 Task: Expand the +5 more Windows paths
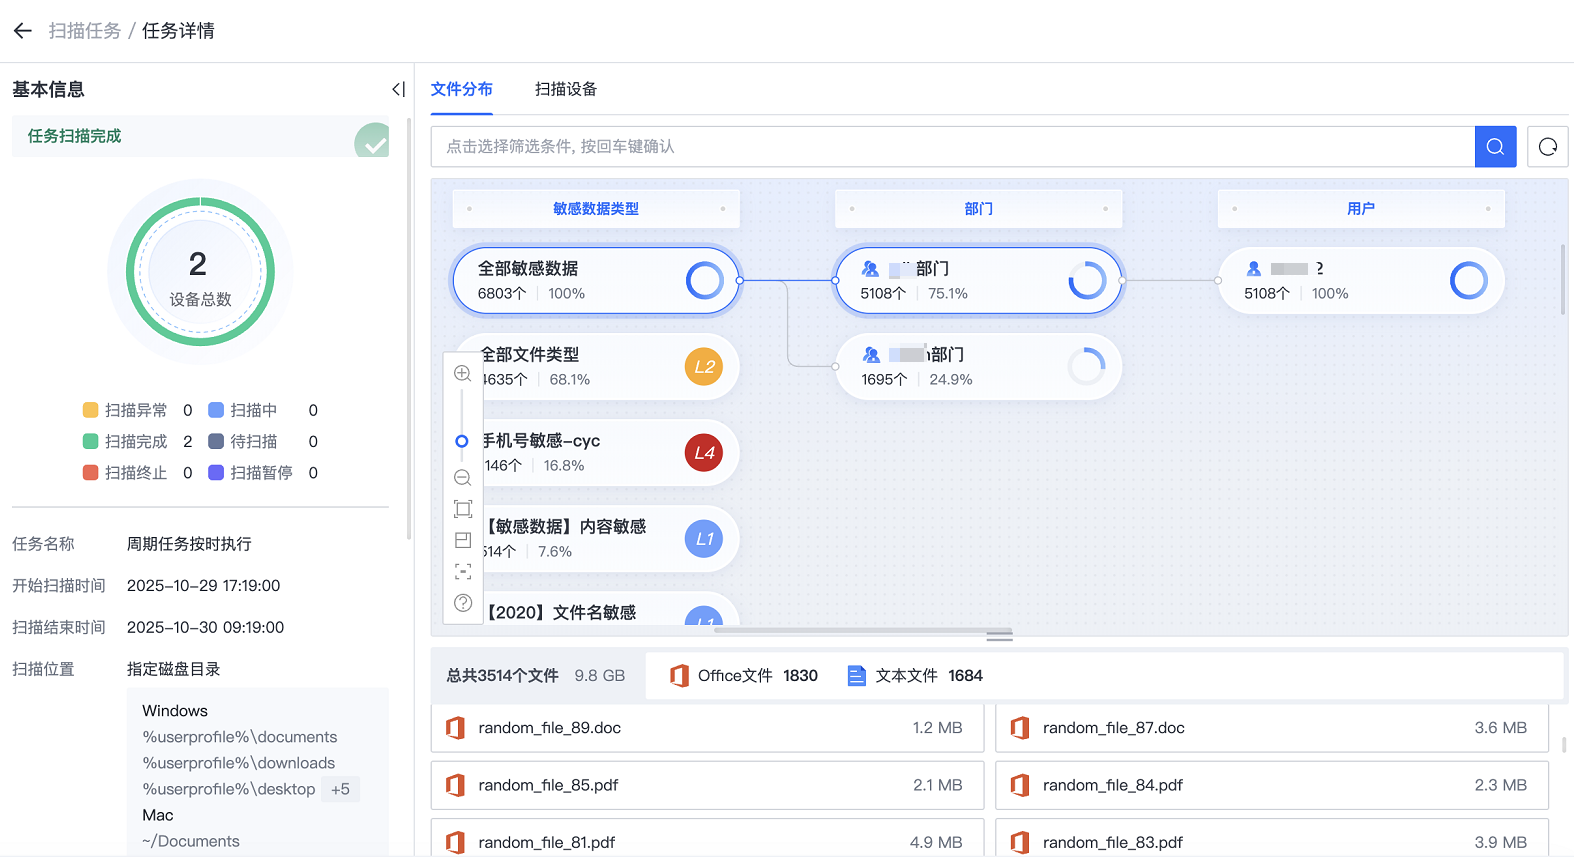tap(341, 789)
